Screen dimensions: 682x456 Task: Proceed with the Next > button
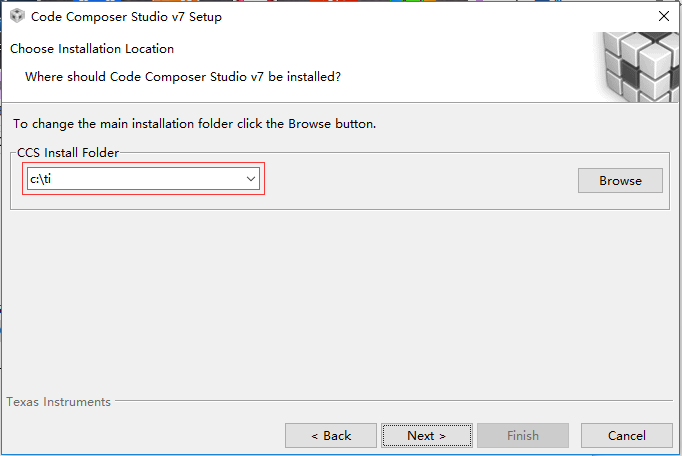tap(427, 436)
